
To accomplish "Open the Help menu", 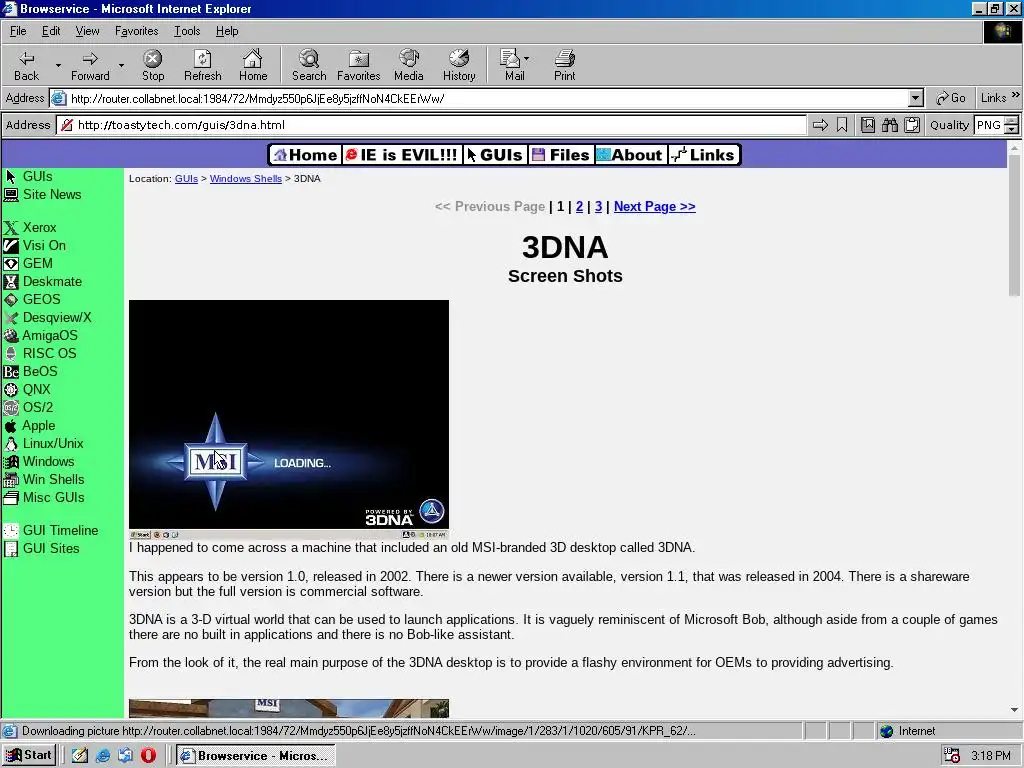I will point(227,31).
